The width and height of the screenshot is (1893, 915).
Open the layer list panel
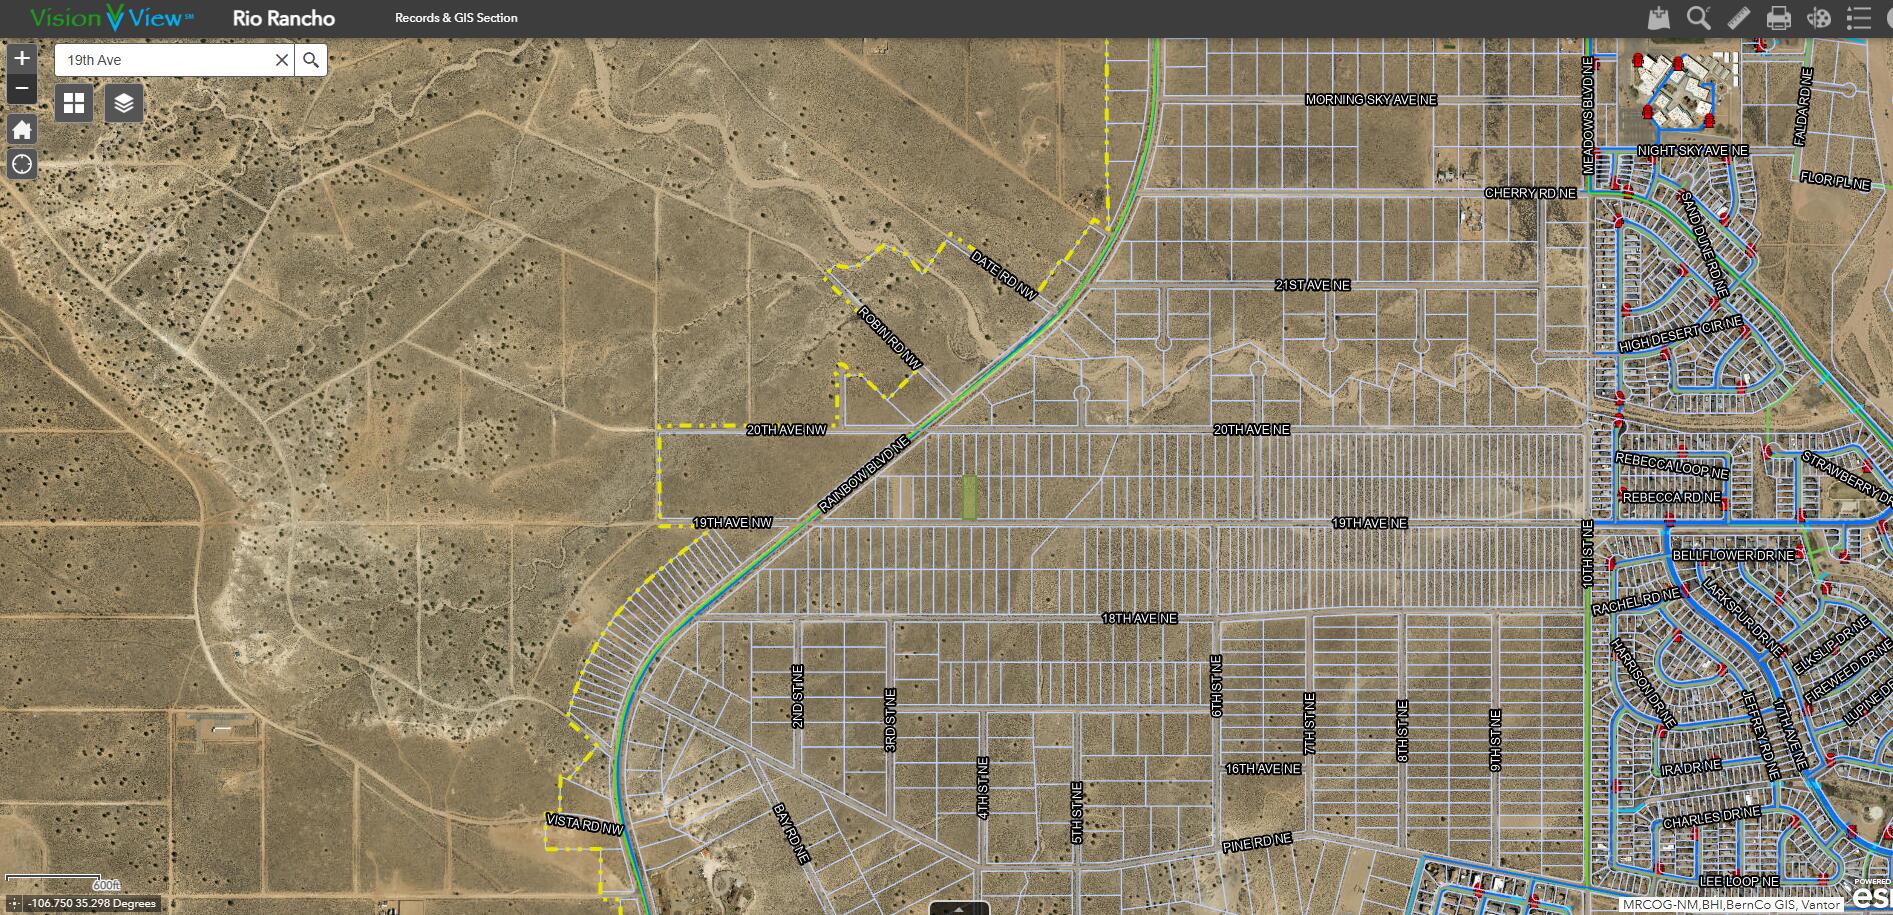pyautogui.click(x=124, y=103)
